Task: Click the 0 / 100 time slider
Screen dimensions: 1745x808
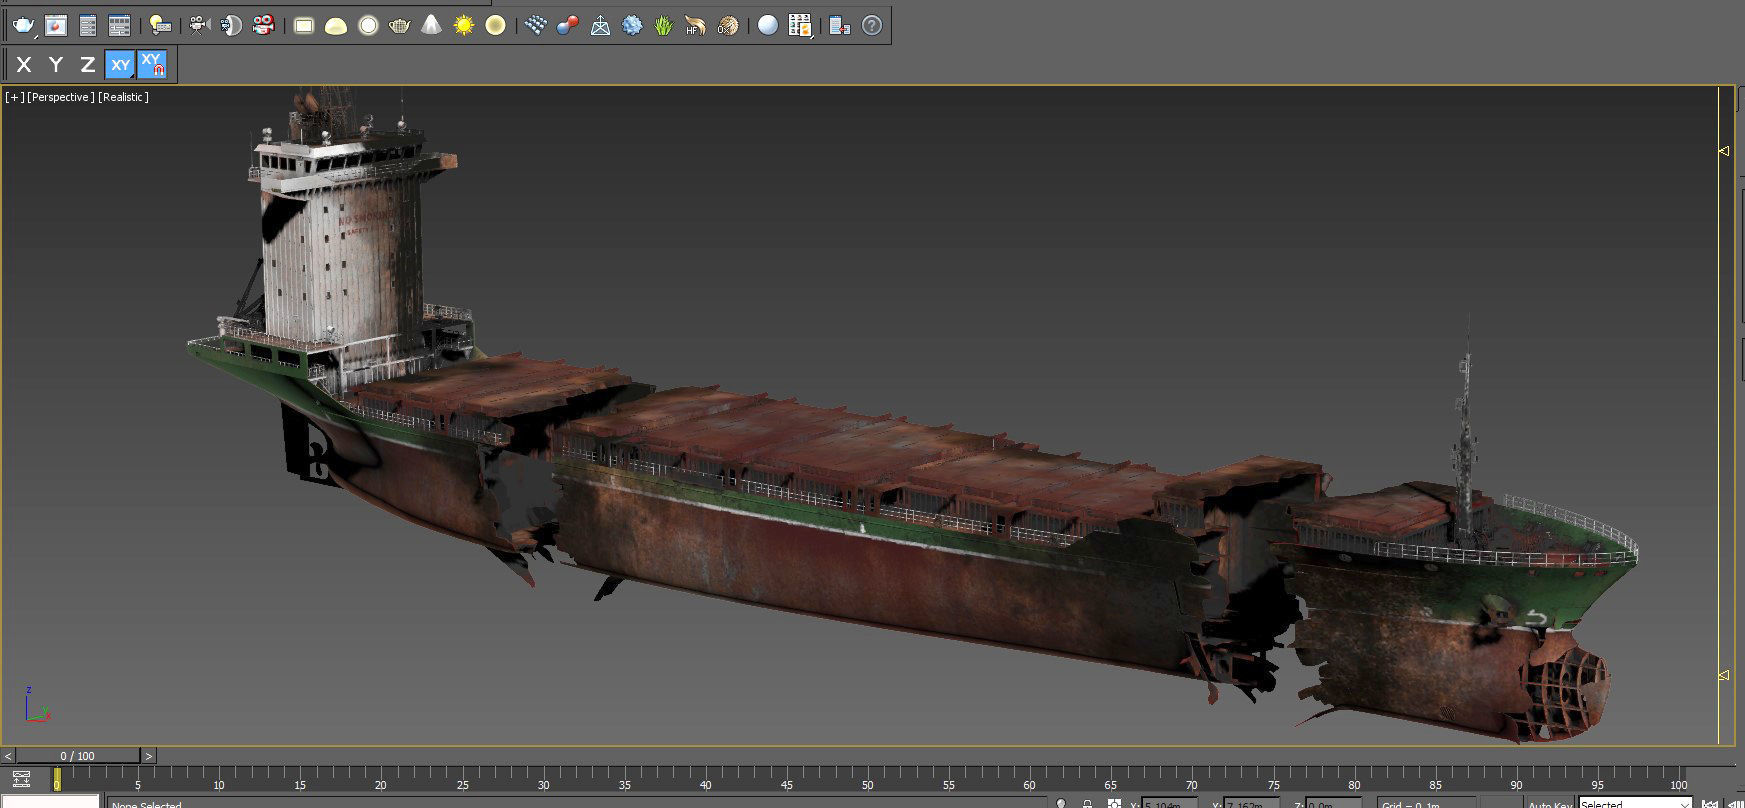Action: tap(78, 756)
